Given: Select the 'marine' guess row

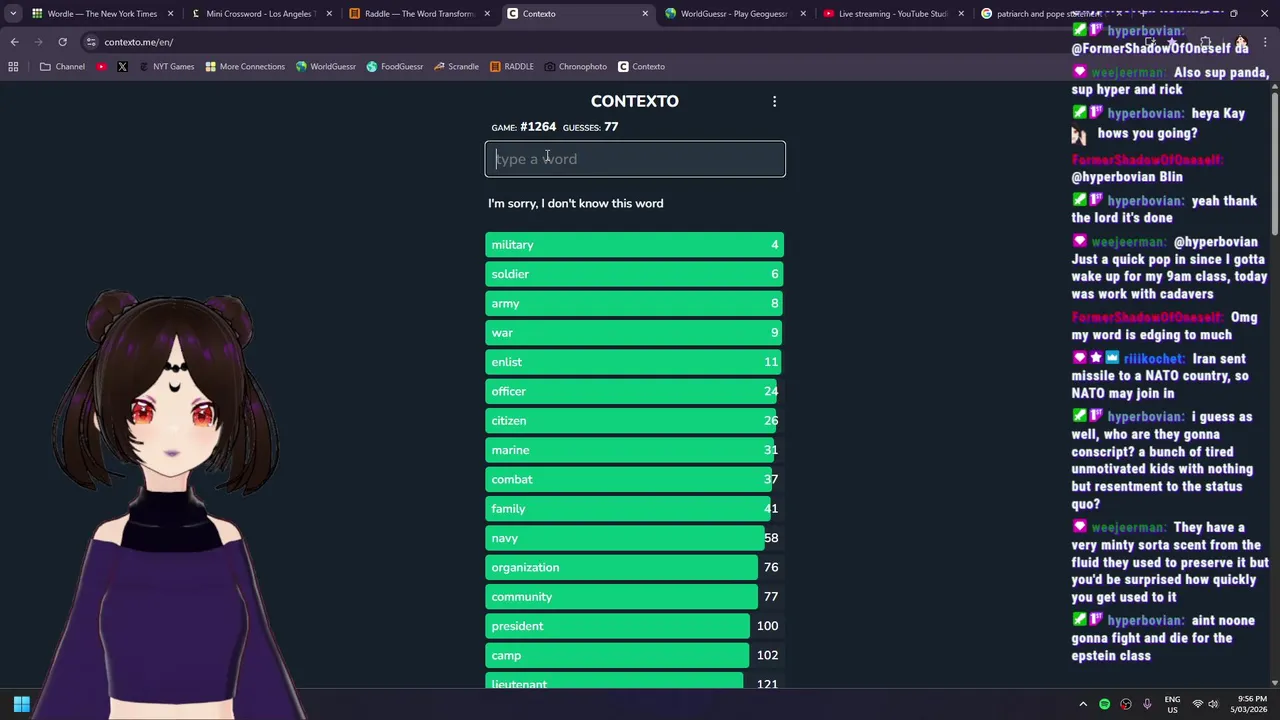Looking at the screenshot, I should click(635, 450).
